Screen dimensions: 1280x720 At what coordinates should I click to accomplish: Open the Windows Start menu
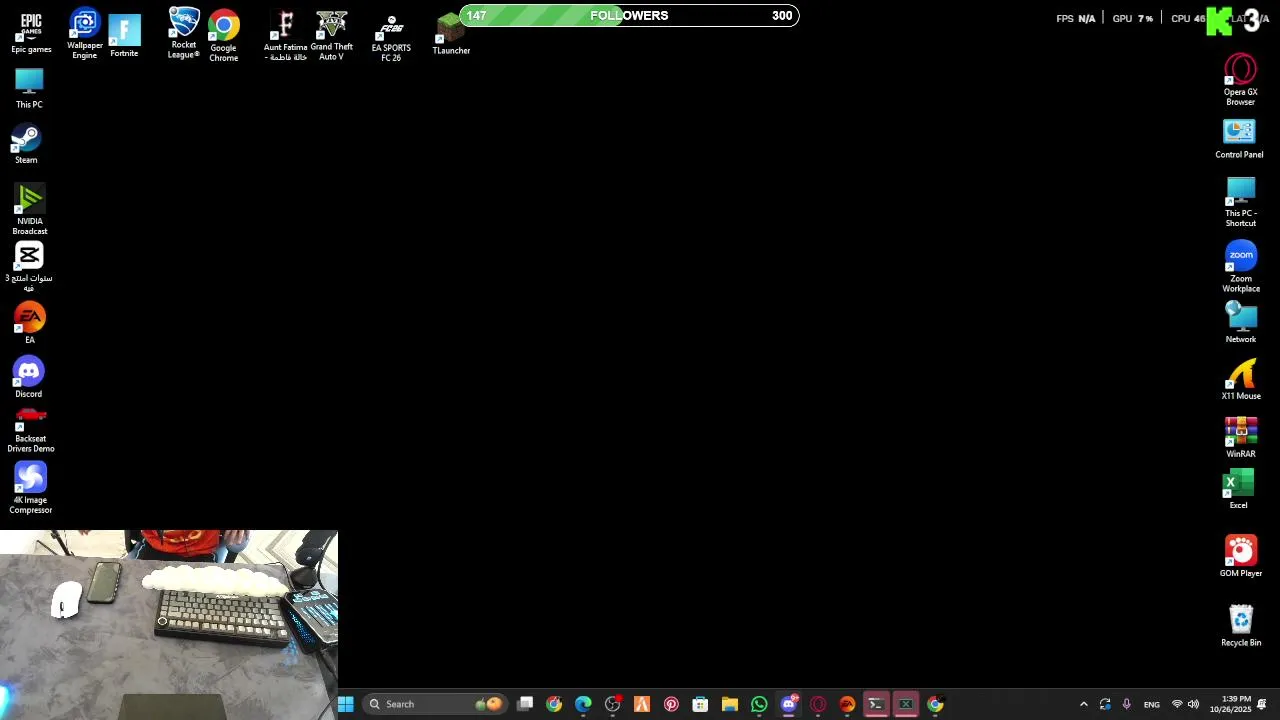345,704
